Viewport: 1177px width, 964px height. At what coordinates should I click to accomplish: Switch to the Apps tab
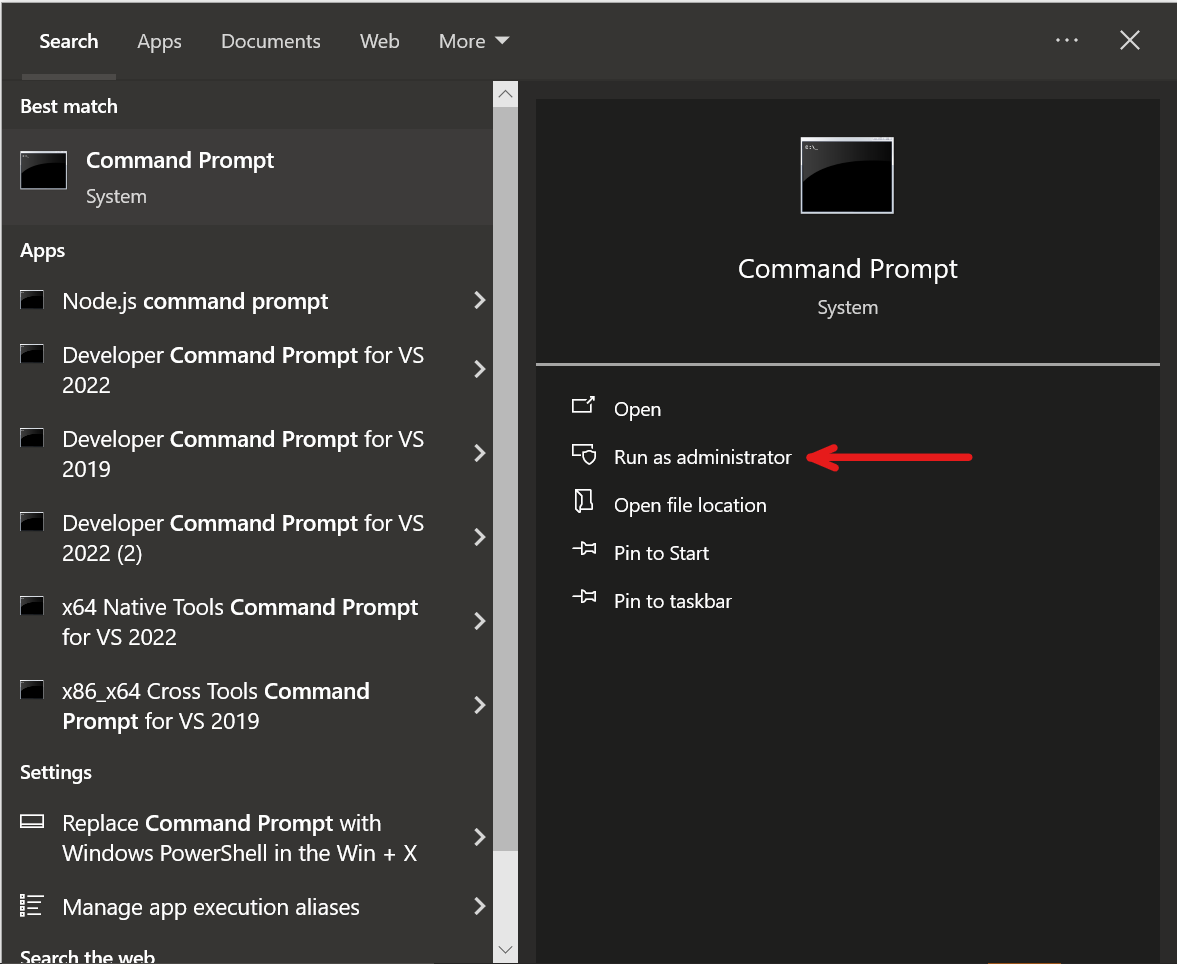159,42
